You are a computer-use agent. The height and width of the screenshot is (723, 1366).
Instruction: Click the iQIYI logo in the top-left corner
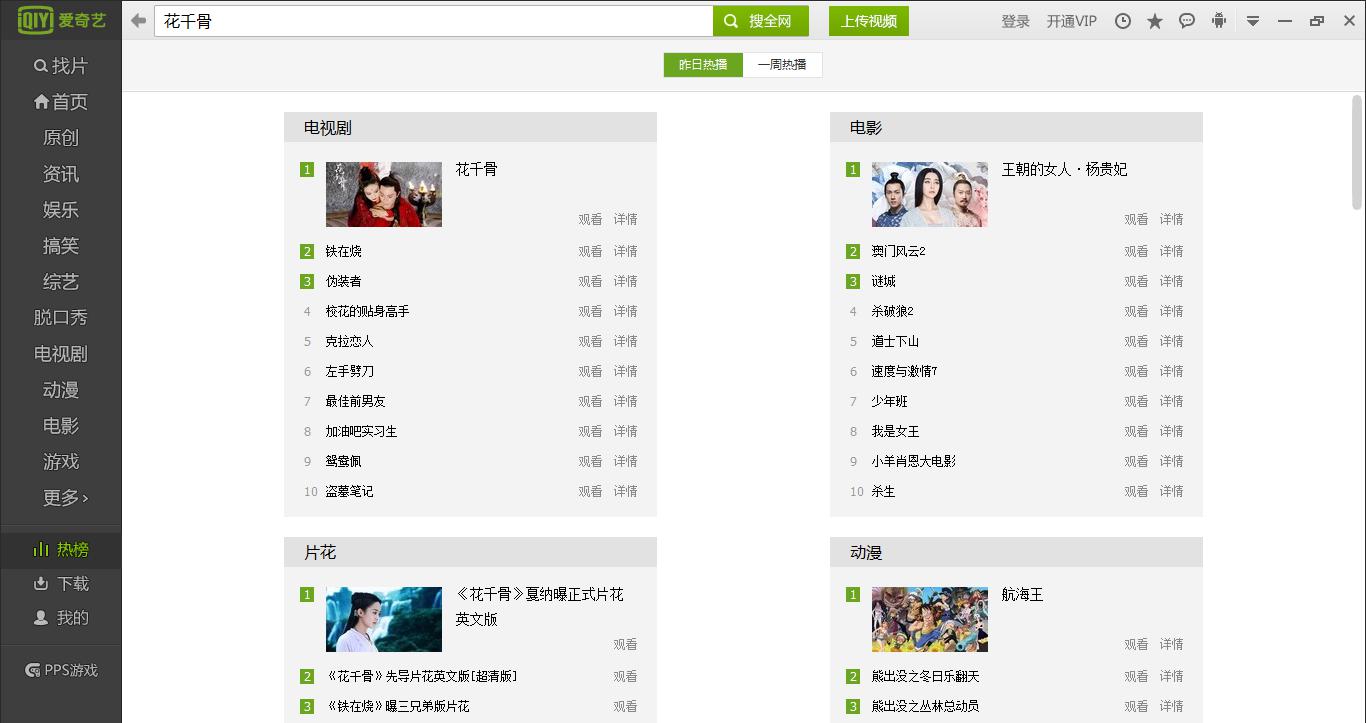pyautogui.click(x=61, y=20)
